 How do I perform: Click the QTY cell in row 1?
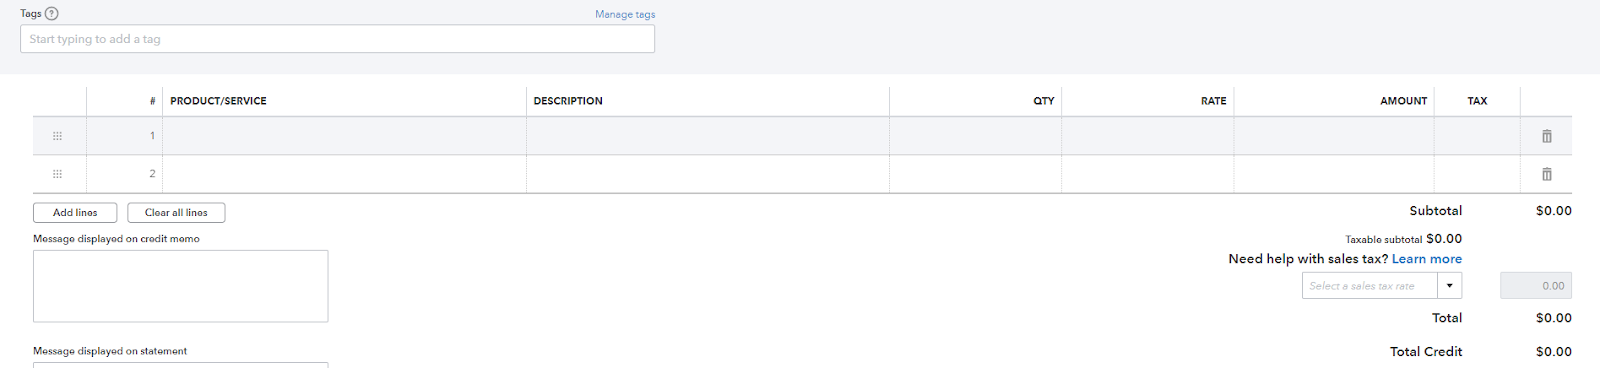(x=975, y=136)
